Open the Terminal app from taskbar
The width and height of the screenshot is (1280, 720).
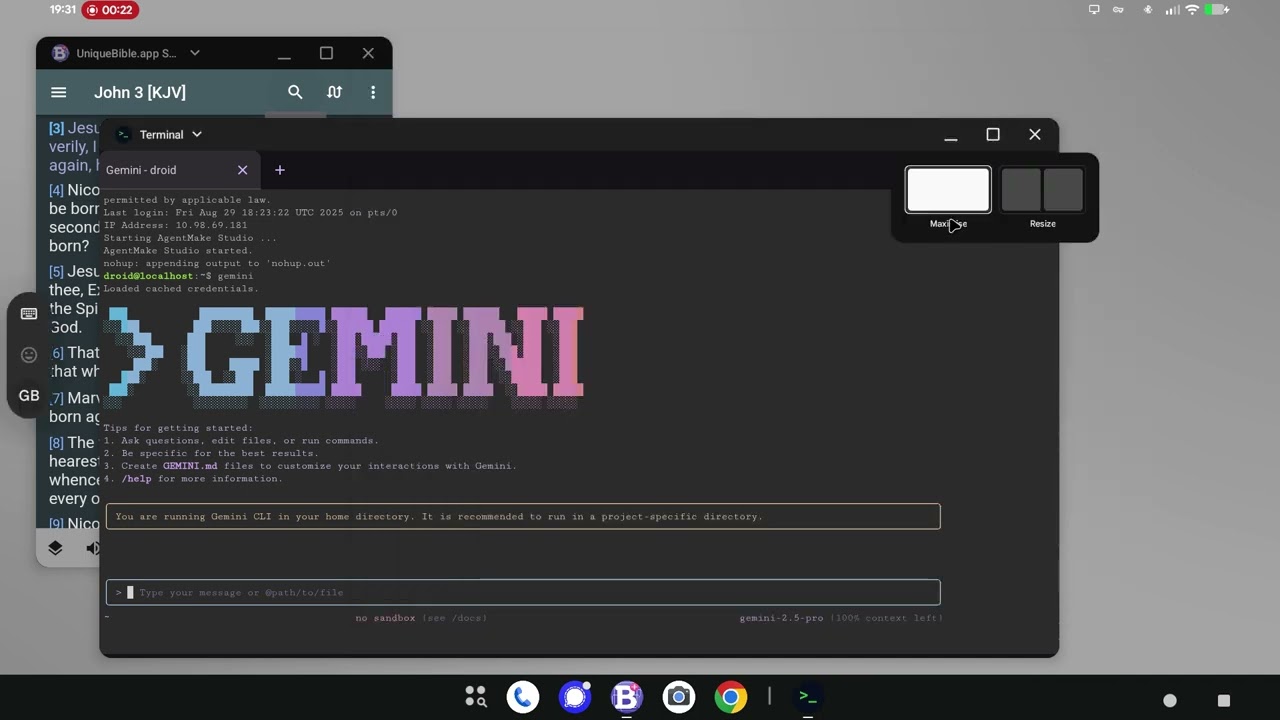click(807, 697)
